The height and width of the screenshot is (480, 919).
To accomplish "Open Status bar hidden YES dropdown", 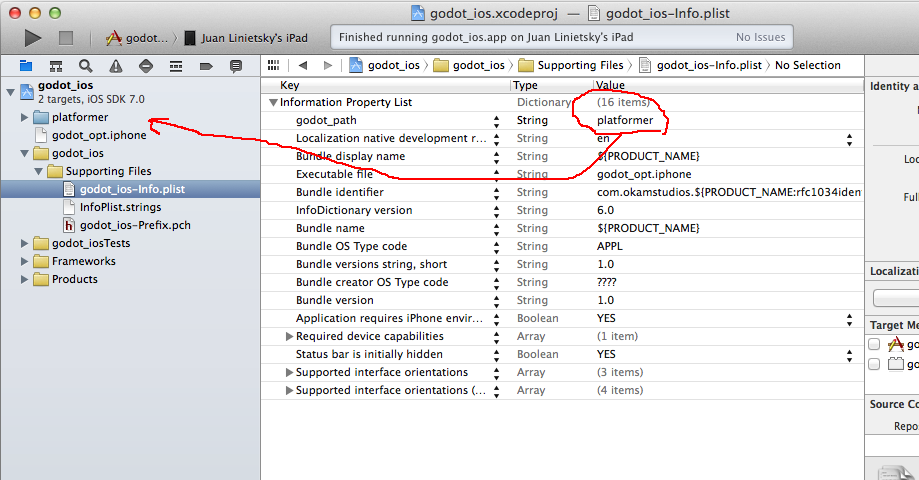I will click(x=849, y=355).
